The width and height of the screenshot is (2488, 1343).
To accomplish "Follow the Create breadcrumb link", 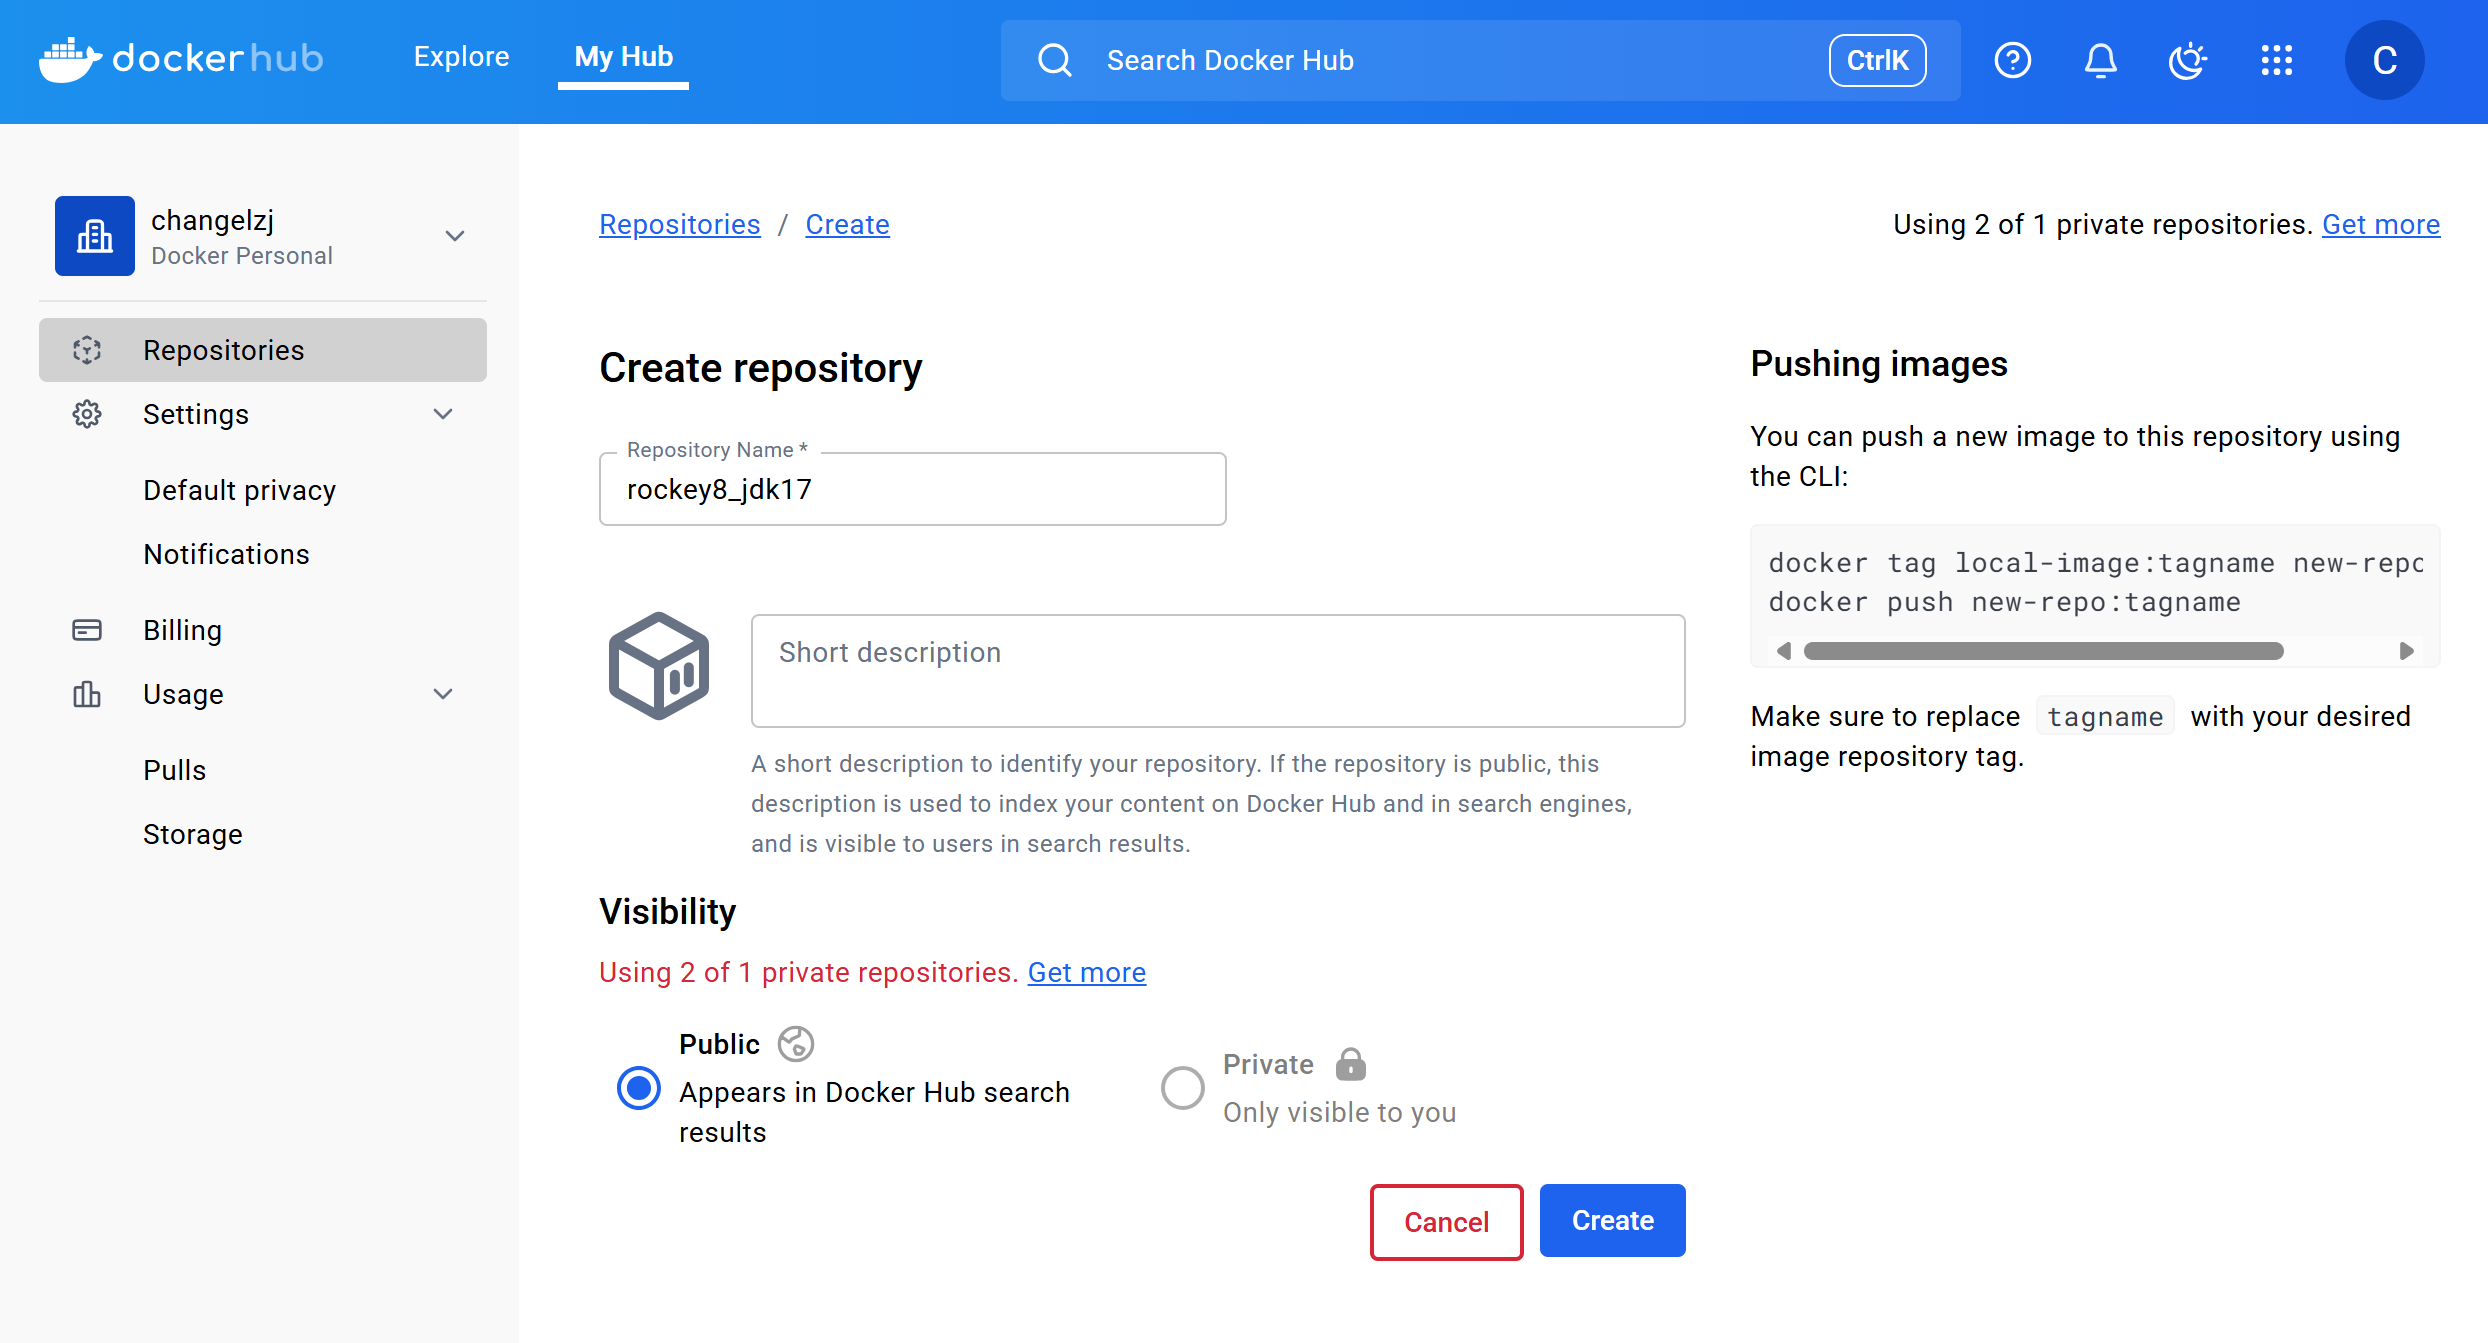I will (x=847, y=224).
